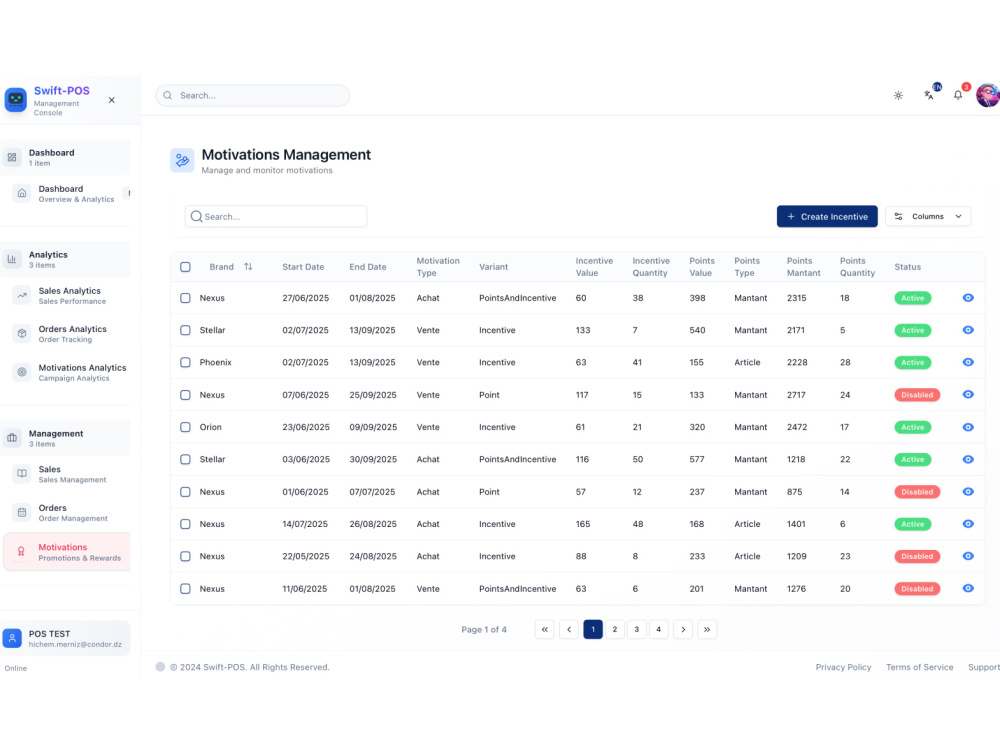1000x750 pixels.
Task: Expand the Dashboard sidebar group
Action: point(66,158)
